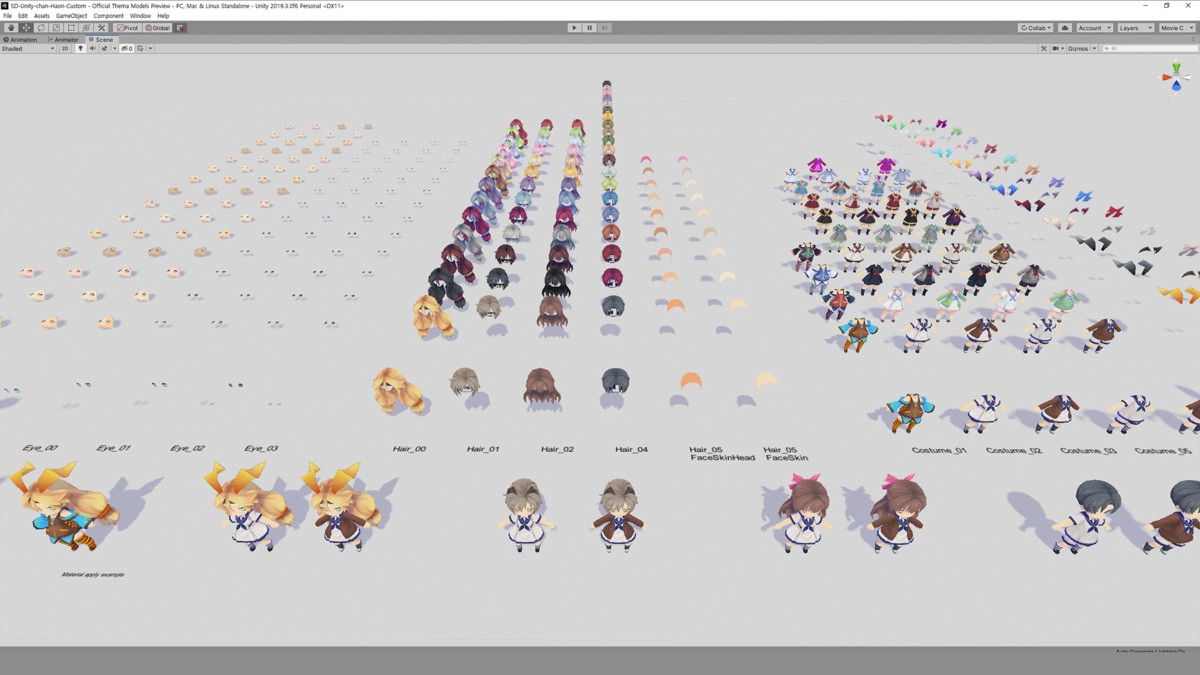Screen dimensions: 1200x675
Task: Toggle scene effects rendering
Action: [104, 48]
